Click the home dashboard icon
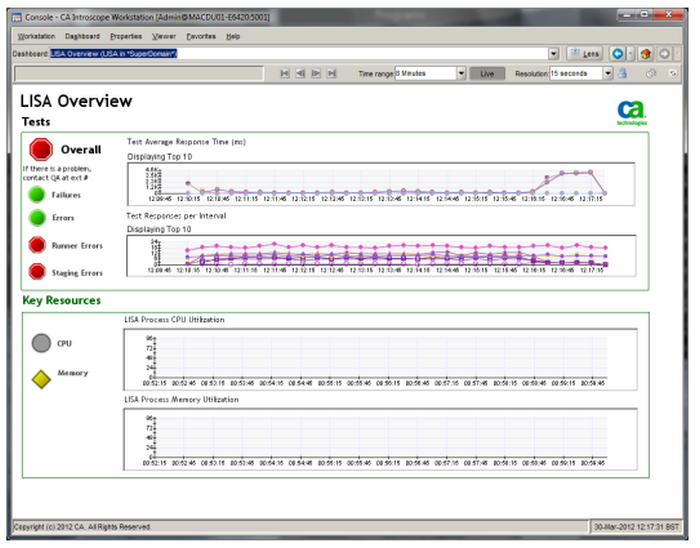Viewport: 700px width, 548px height. click(645, 54)
